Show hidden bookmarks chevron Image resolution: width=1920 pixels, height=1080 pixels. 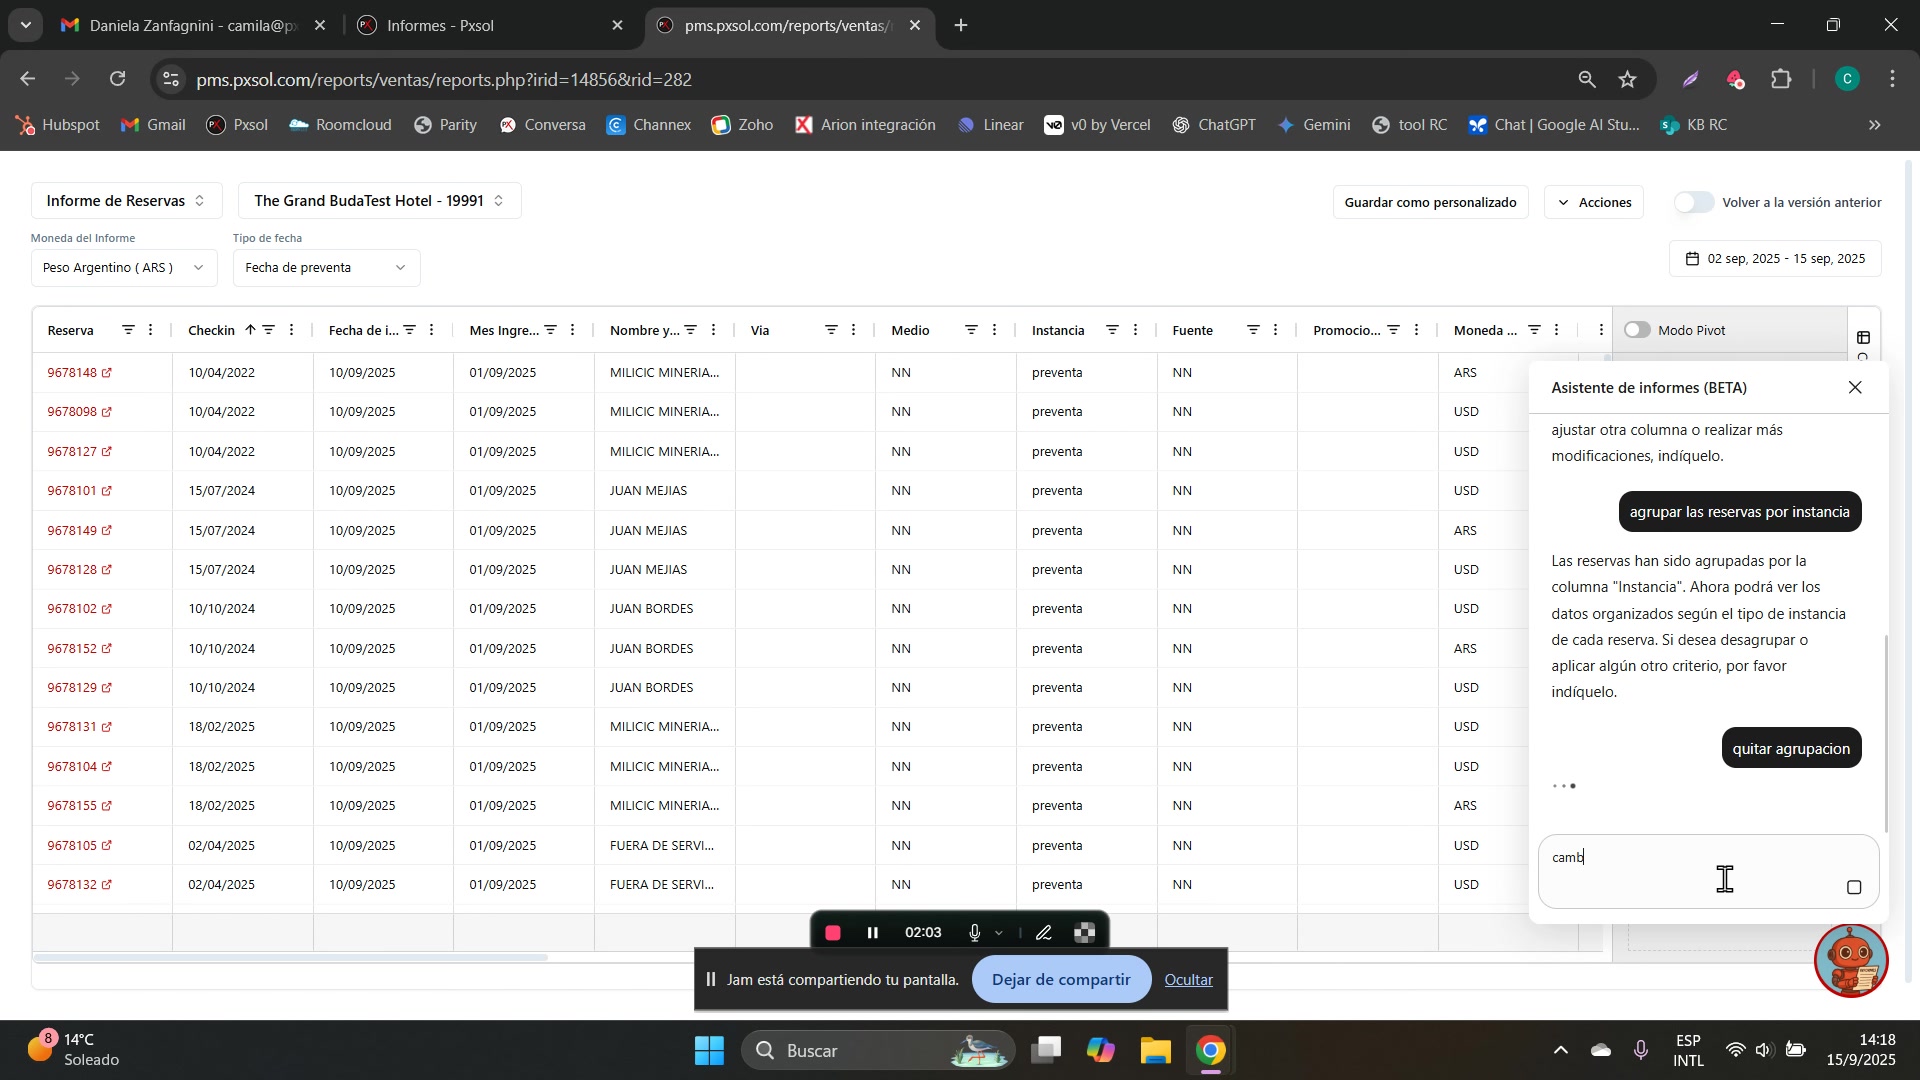(x=1875, y=126)
